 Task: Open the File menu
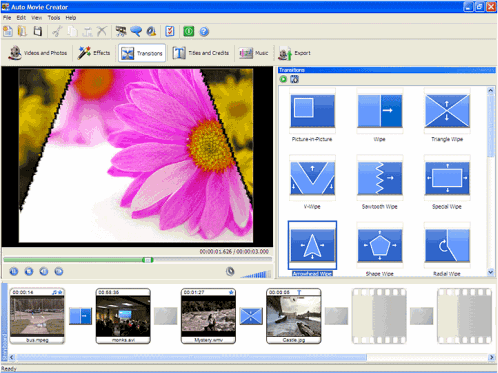coord(7,18)
